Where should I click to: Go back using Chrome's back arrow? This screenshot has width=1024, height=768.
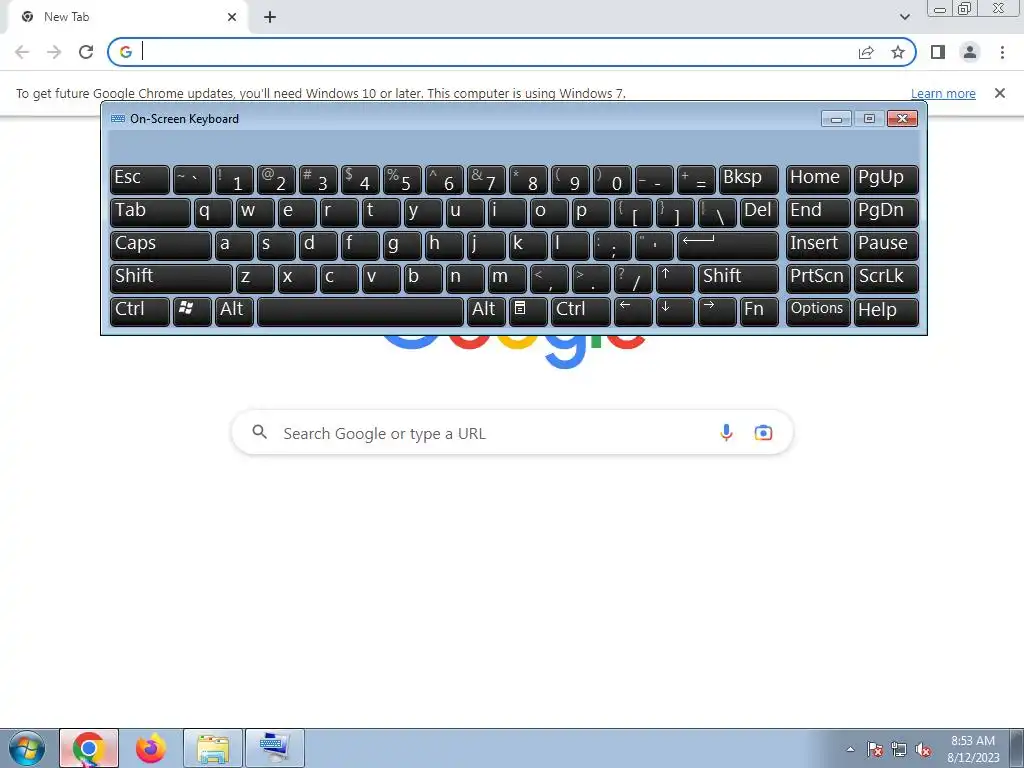coord(22,52)
